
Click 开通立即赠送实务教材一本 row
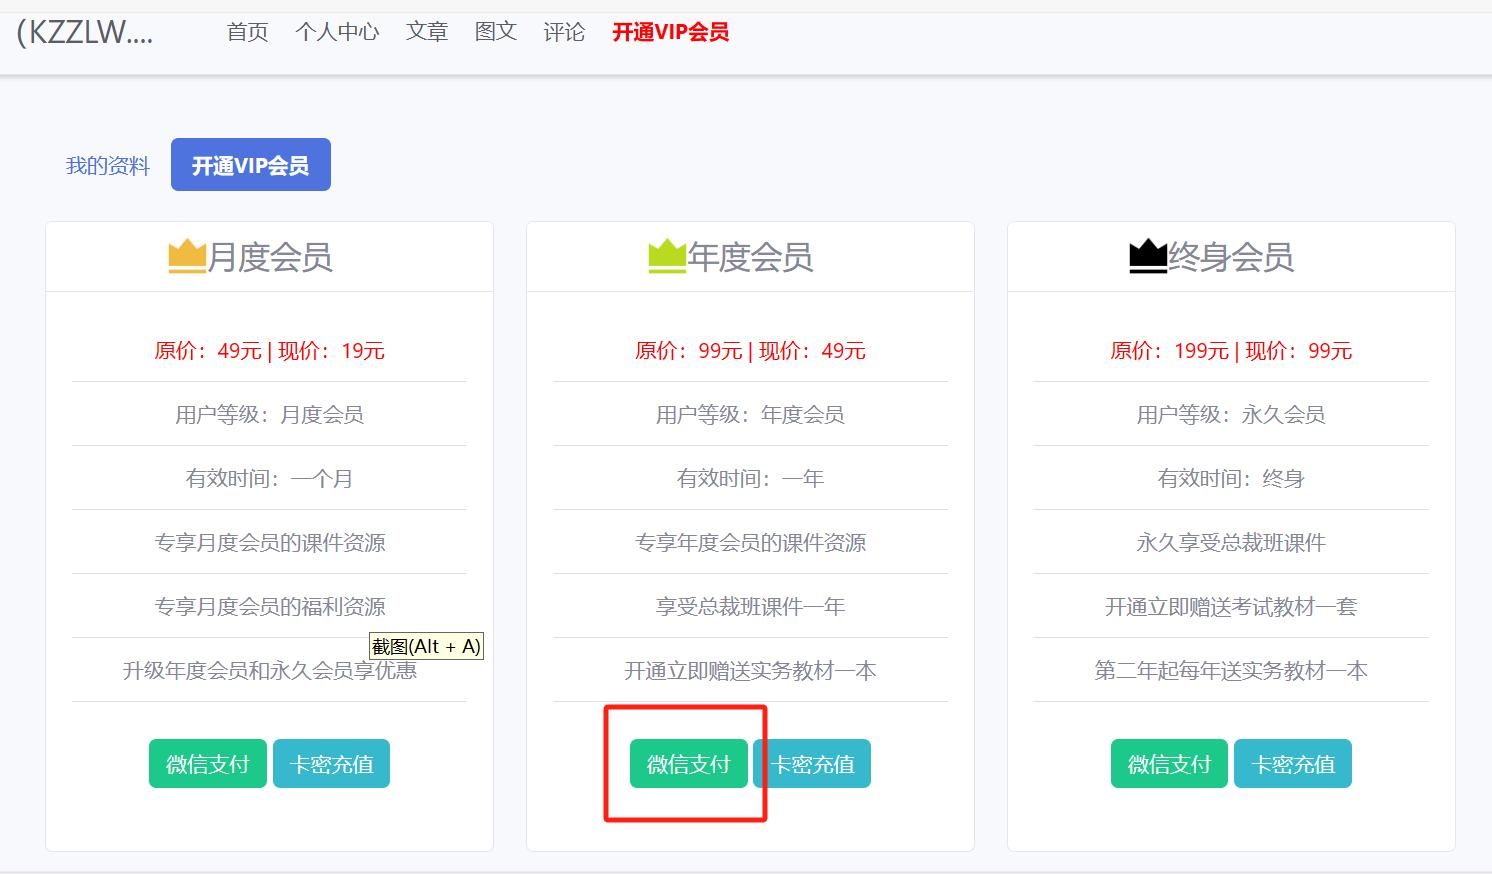coord(750,670)
